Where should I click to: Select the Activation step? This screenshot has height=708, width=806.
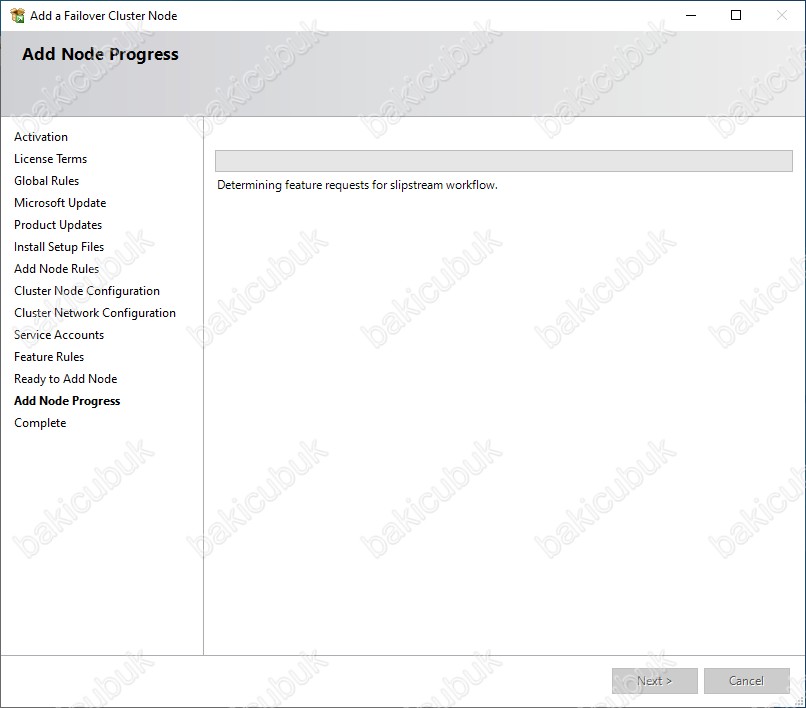41,137
